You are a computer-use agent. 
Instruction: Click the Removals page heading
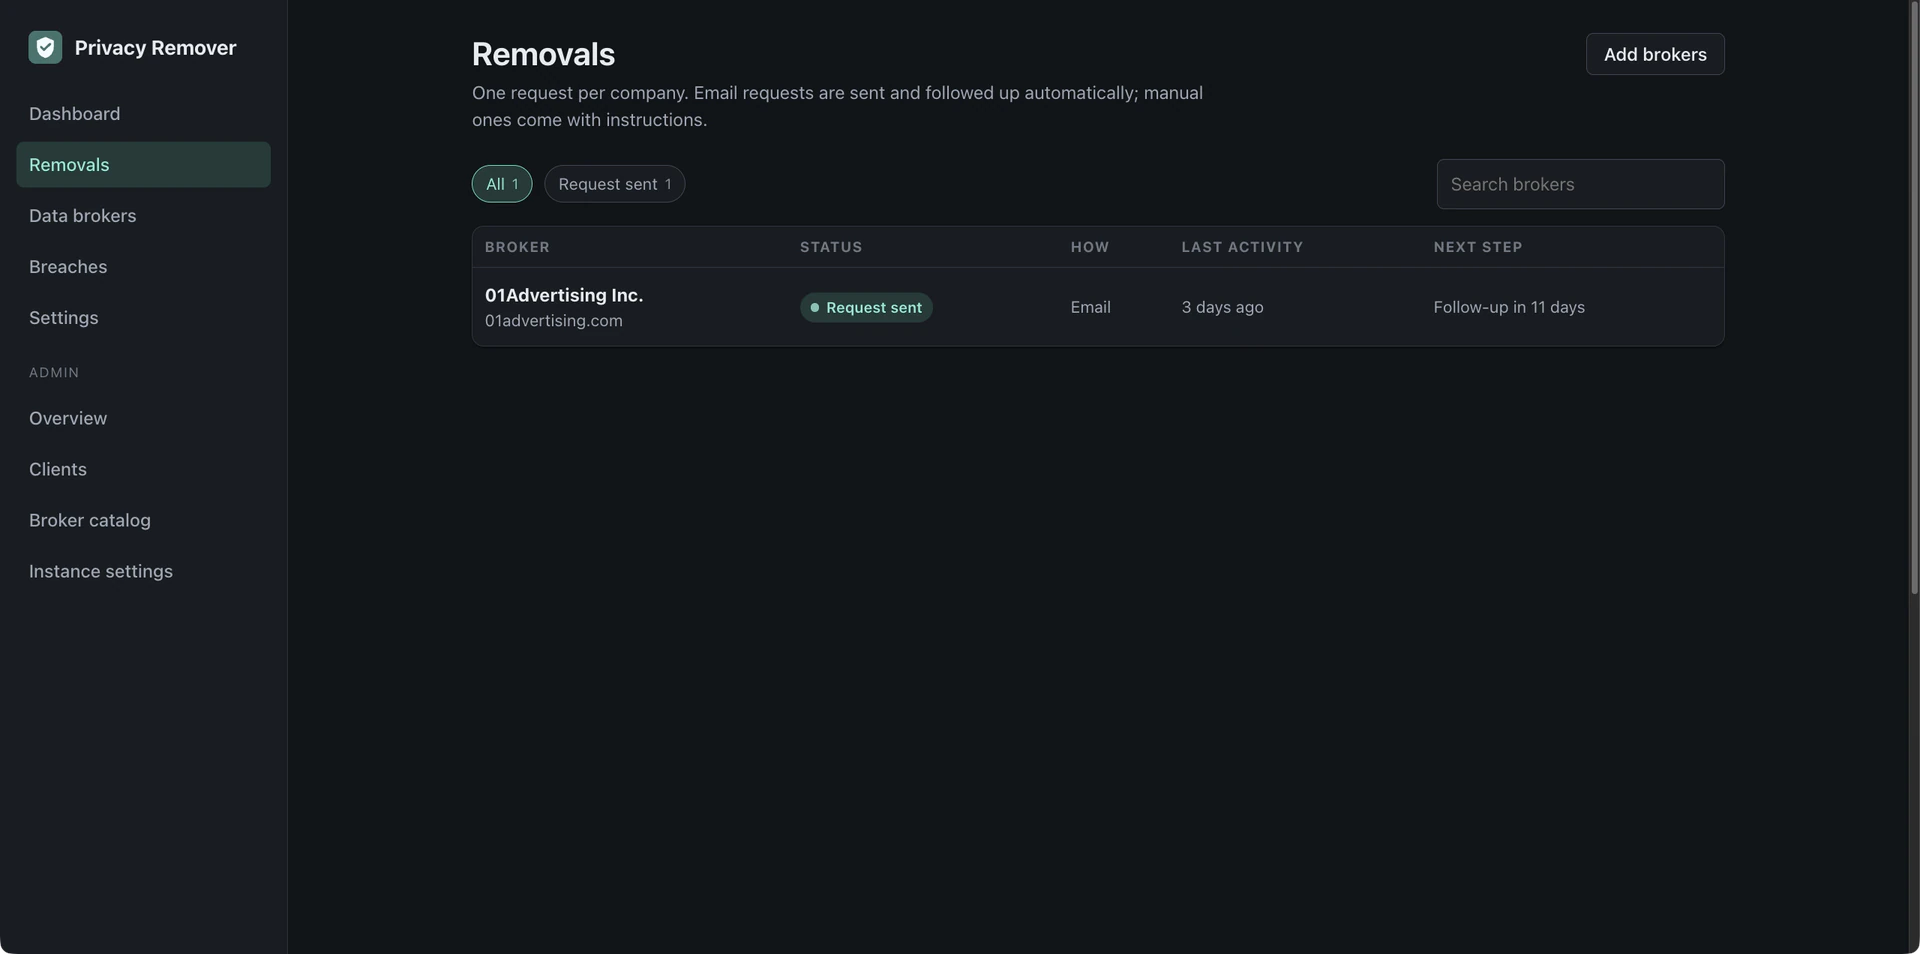pyautogui.click(x=543, y=54)
